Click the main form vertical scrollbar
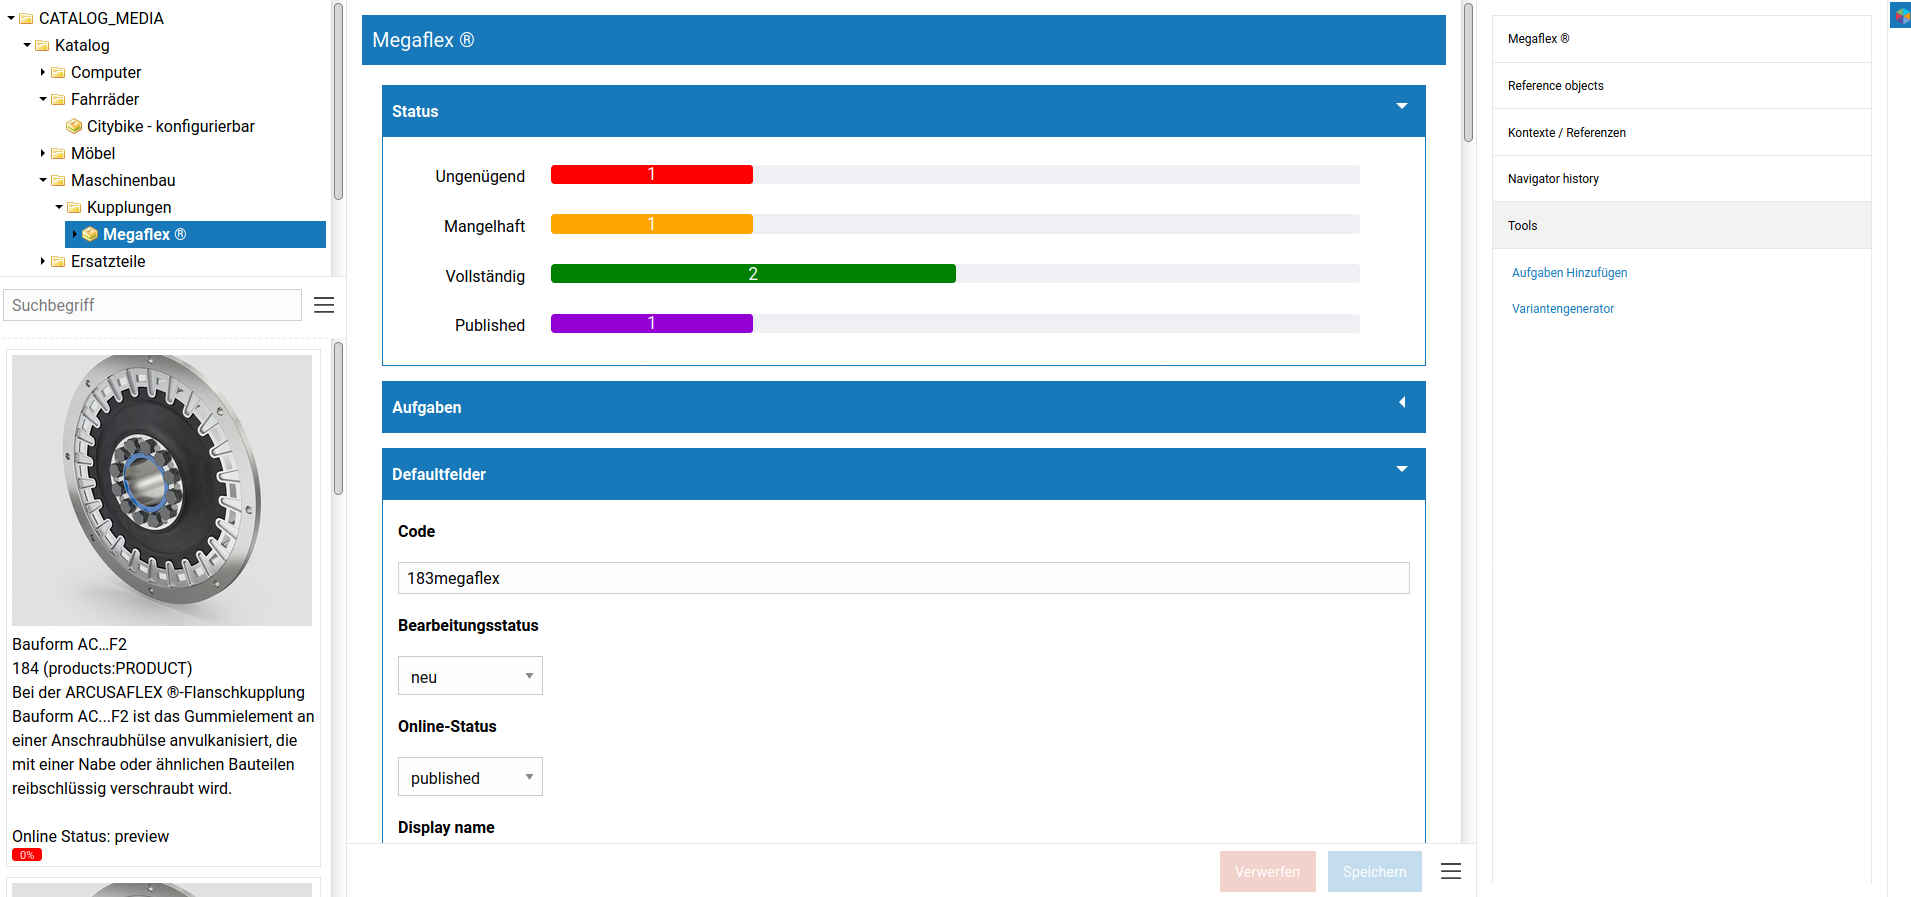The height and width of the screenshot is (897, 1911). 1468,72
